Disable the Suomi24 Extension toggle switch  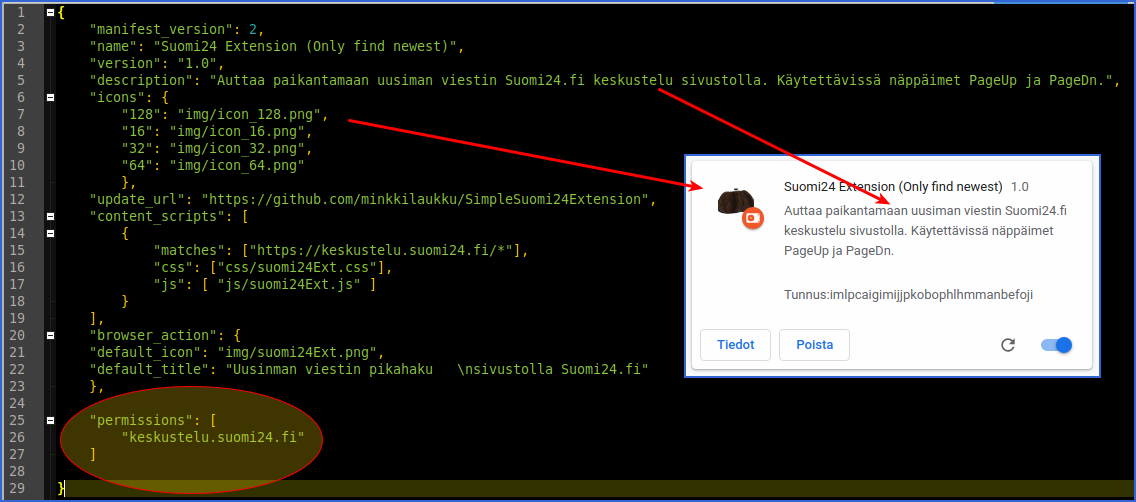[x=1056, y=345]
